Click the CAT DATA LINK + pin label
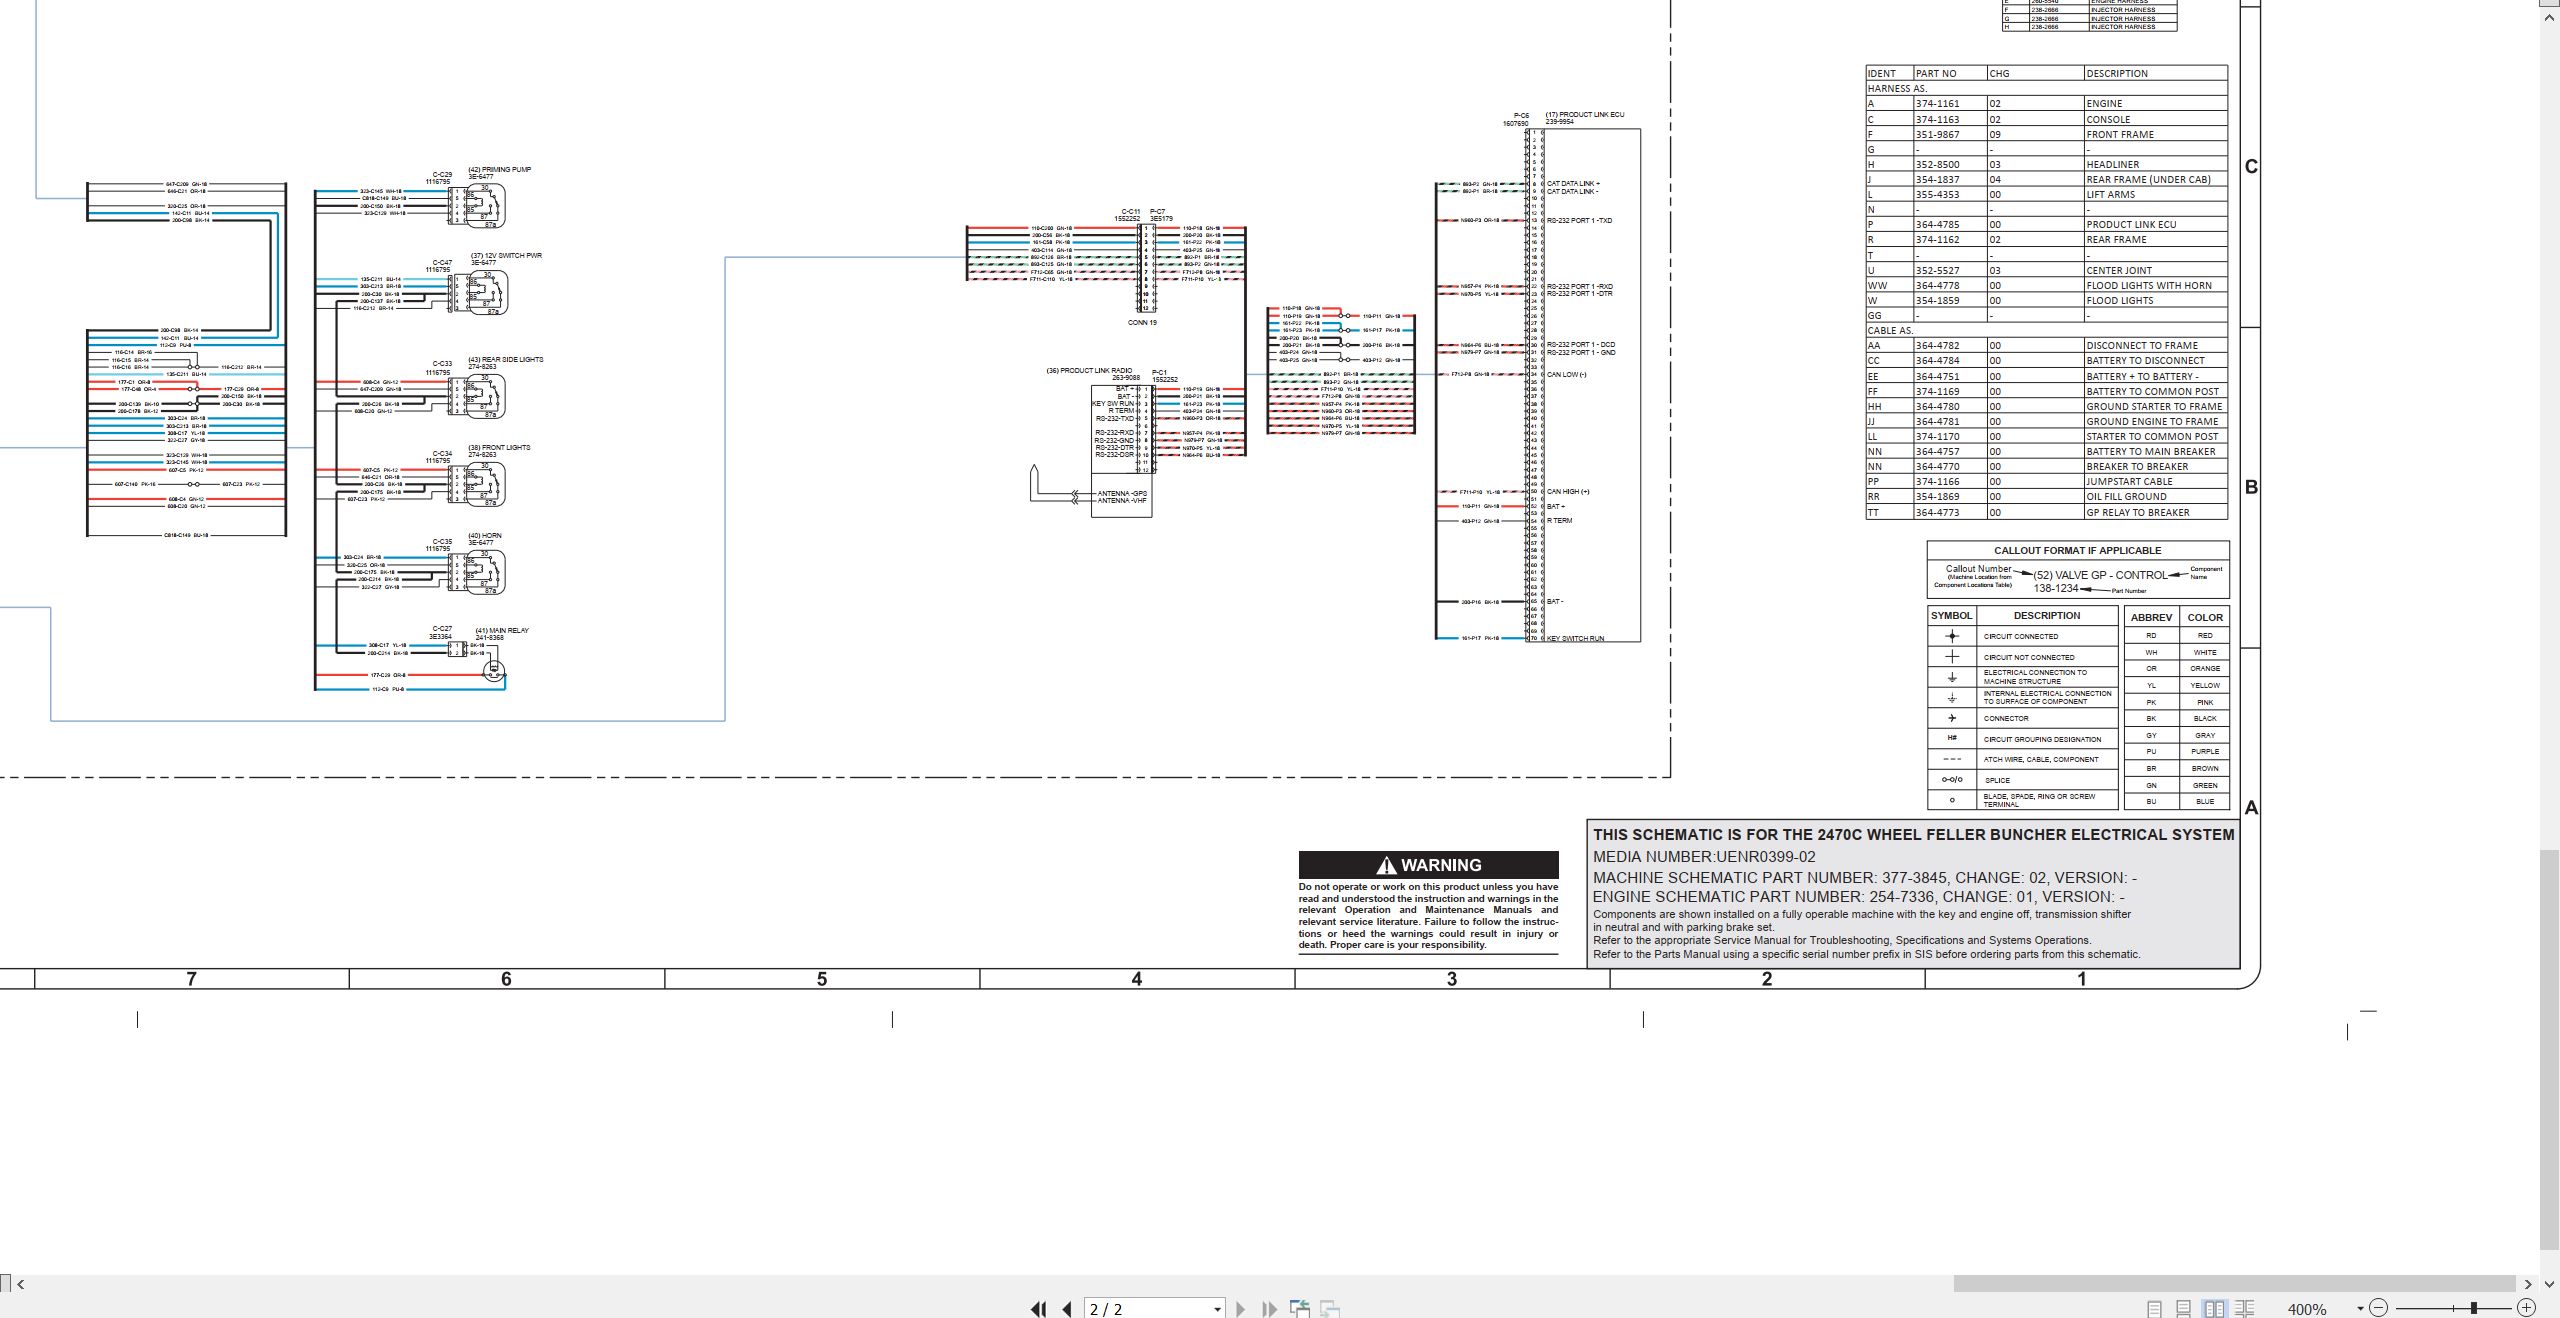 1573,184
